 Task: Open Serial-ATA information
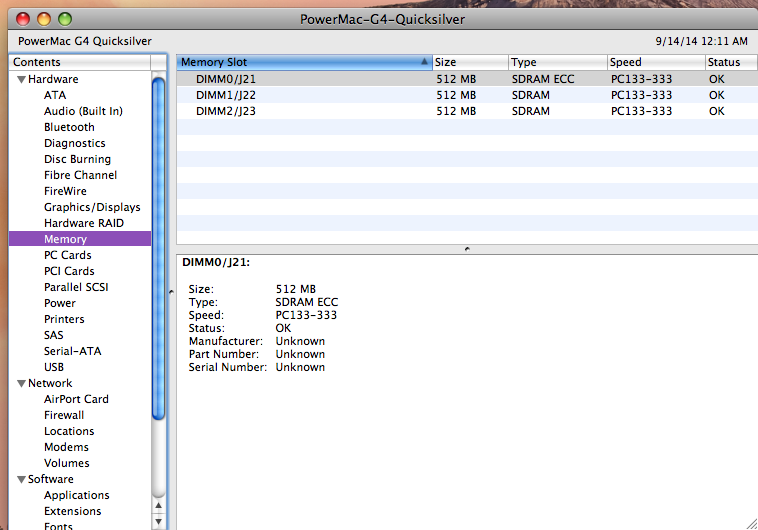(x=73, y=351)
